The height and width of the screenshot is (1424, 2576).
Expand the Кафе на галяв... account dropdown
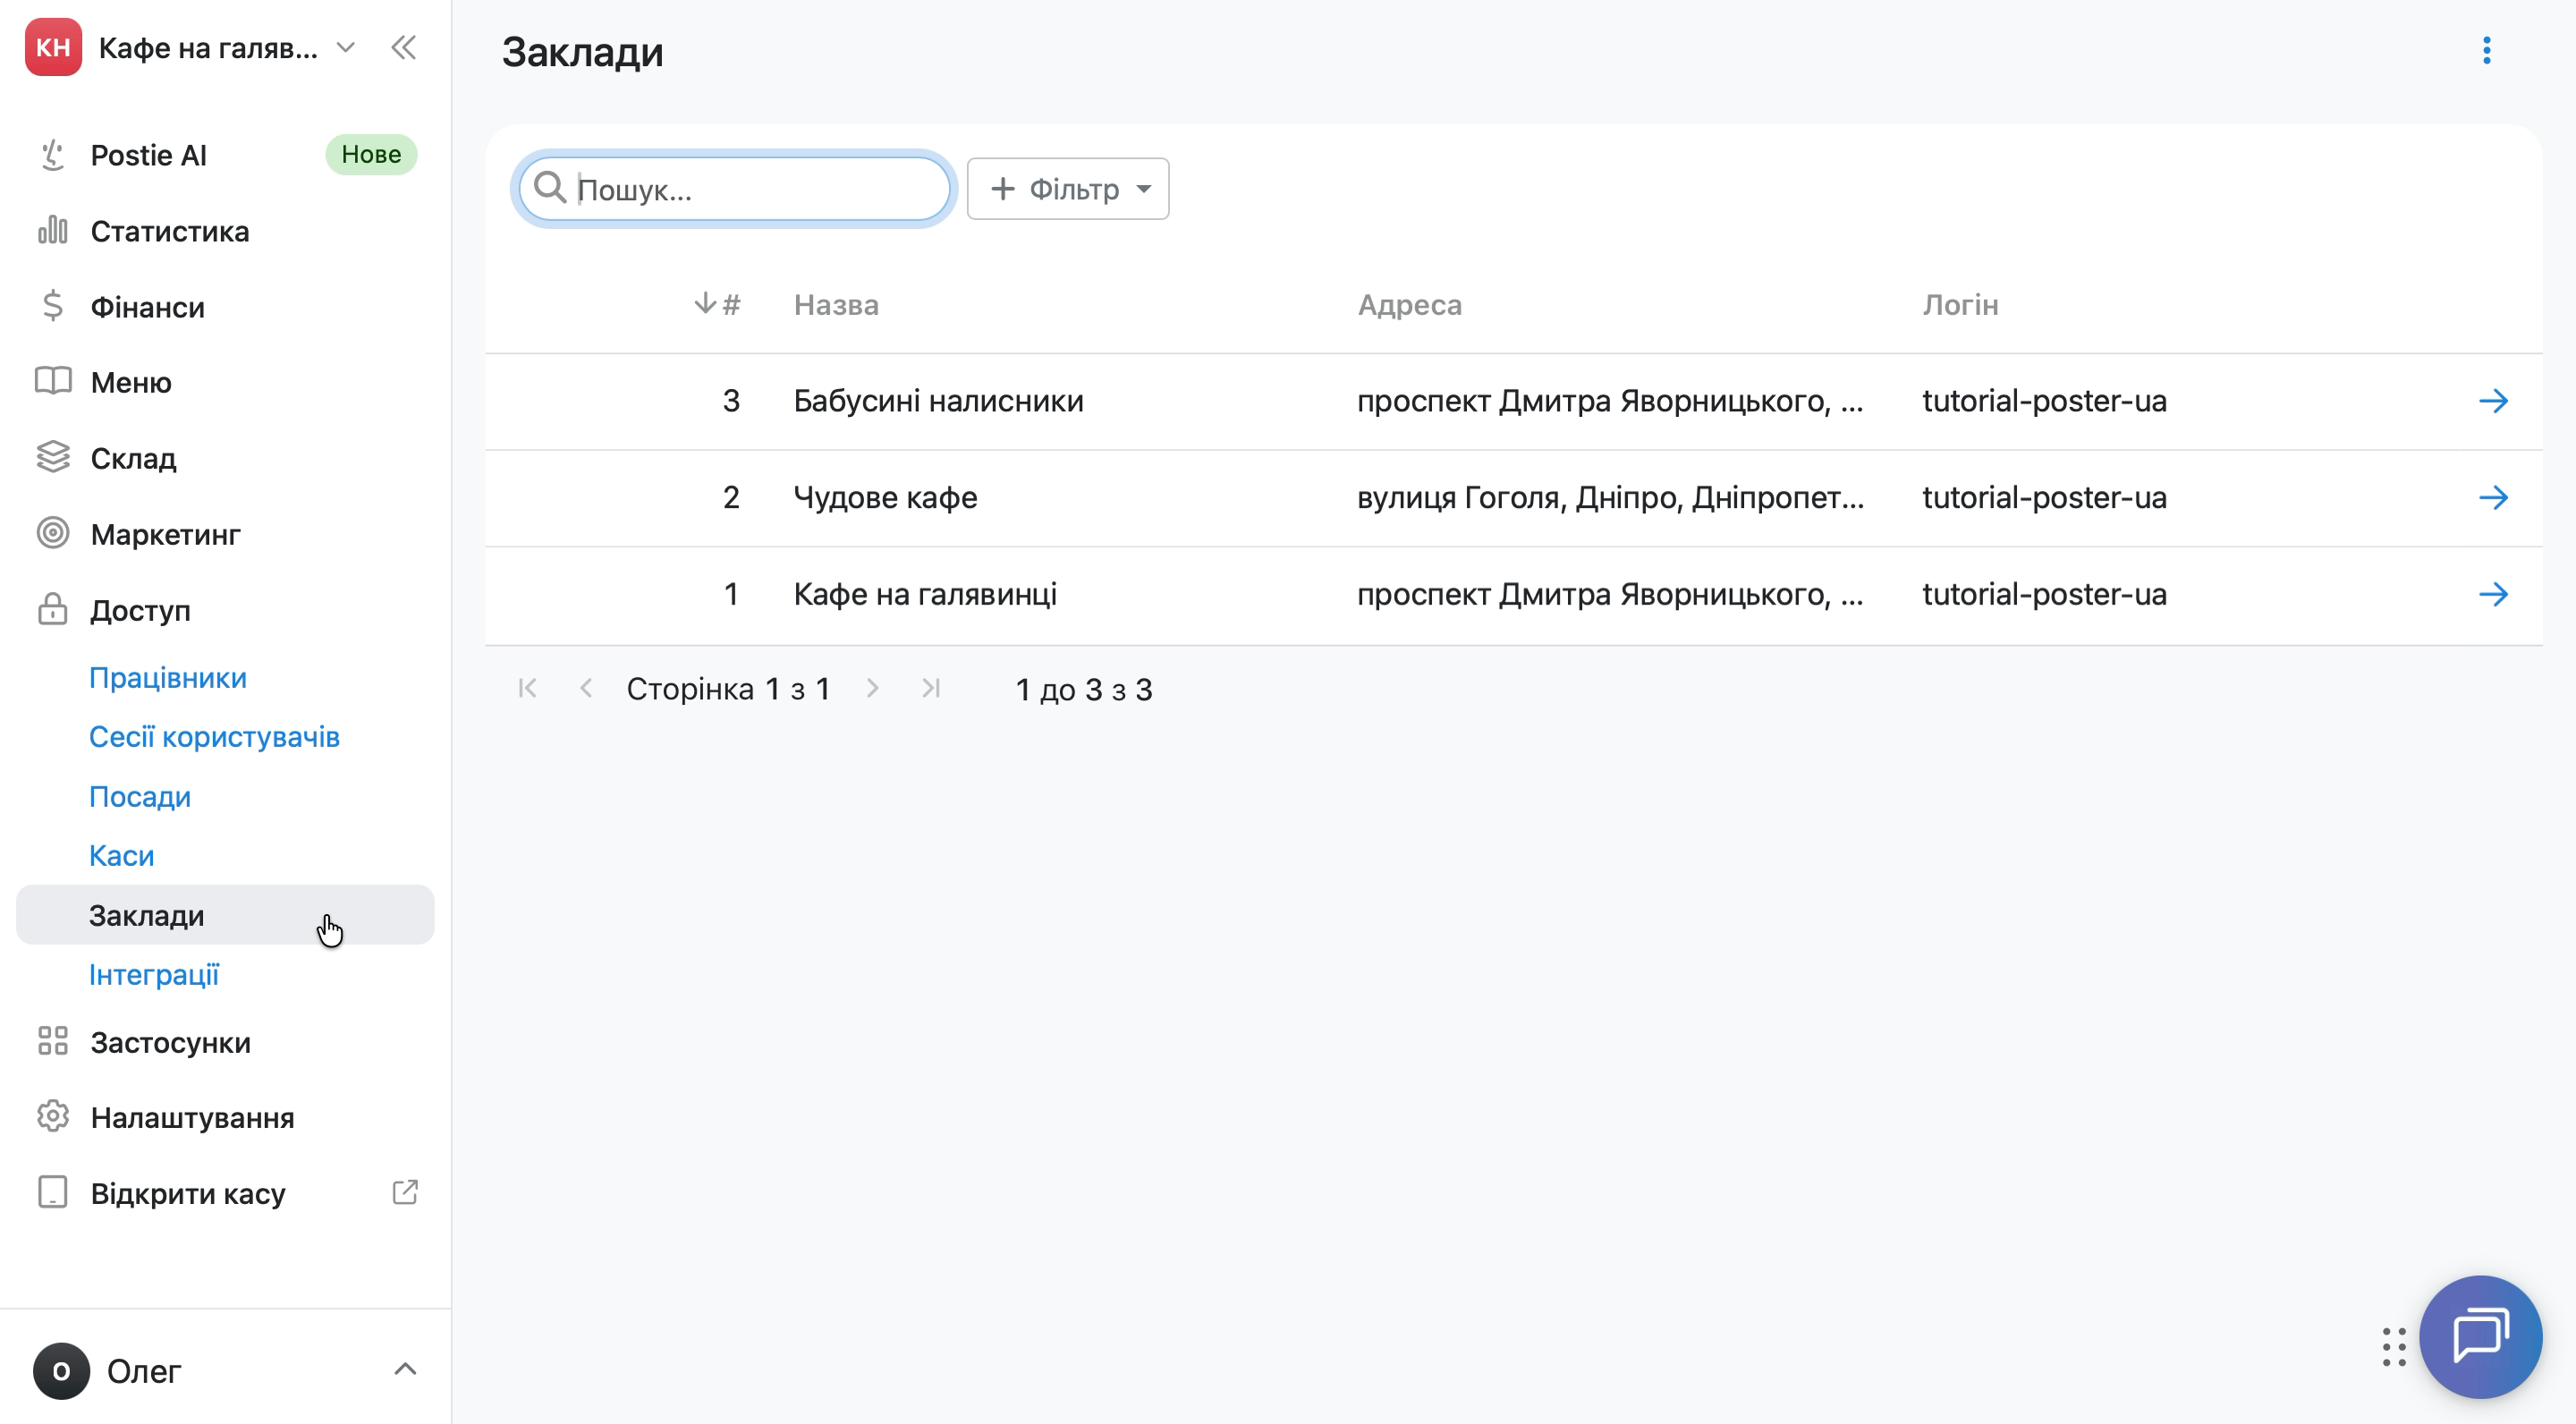[346, 47]
